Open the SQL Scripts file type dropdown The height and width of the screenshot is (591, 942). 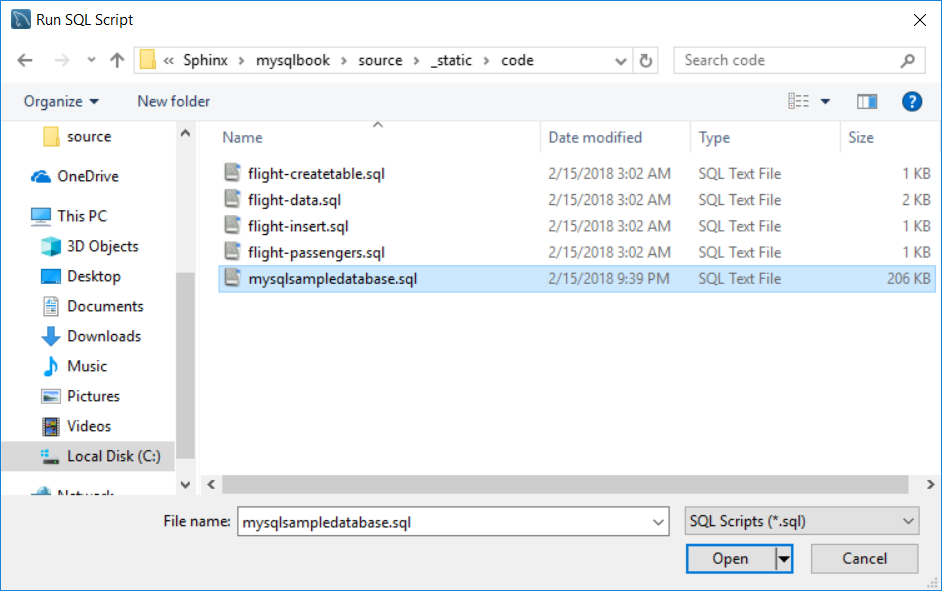[801, 521]
